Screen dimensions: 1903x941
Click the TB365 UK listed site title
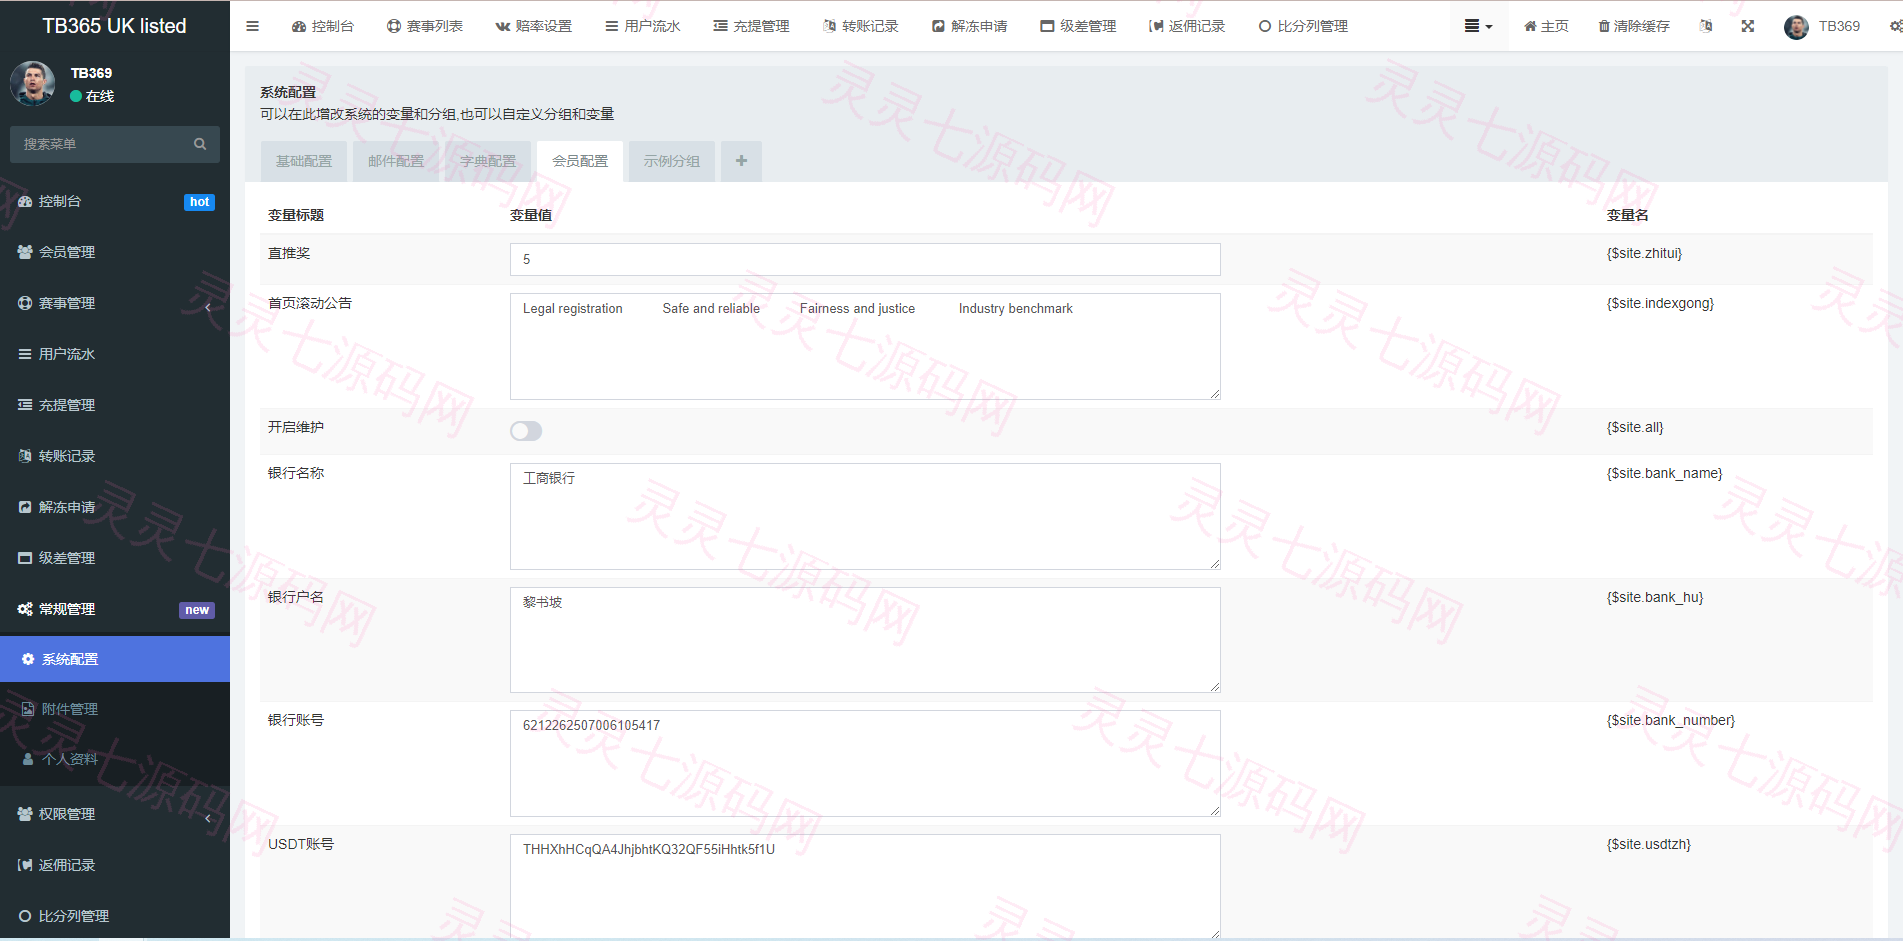[x=115, y=26]
